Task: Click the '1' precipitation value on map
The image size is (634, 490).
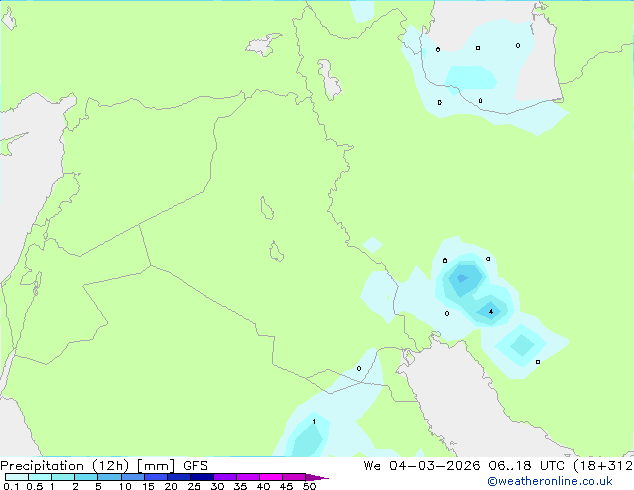Action: pyautogui.click(x=314, y=422)
